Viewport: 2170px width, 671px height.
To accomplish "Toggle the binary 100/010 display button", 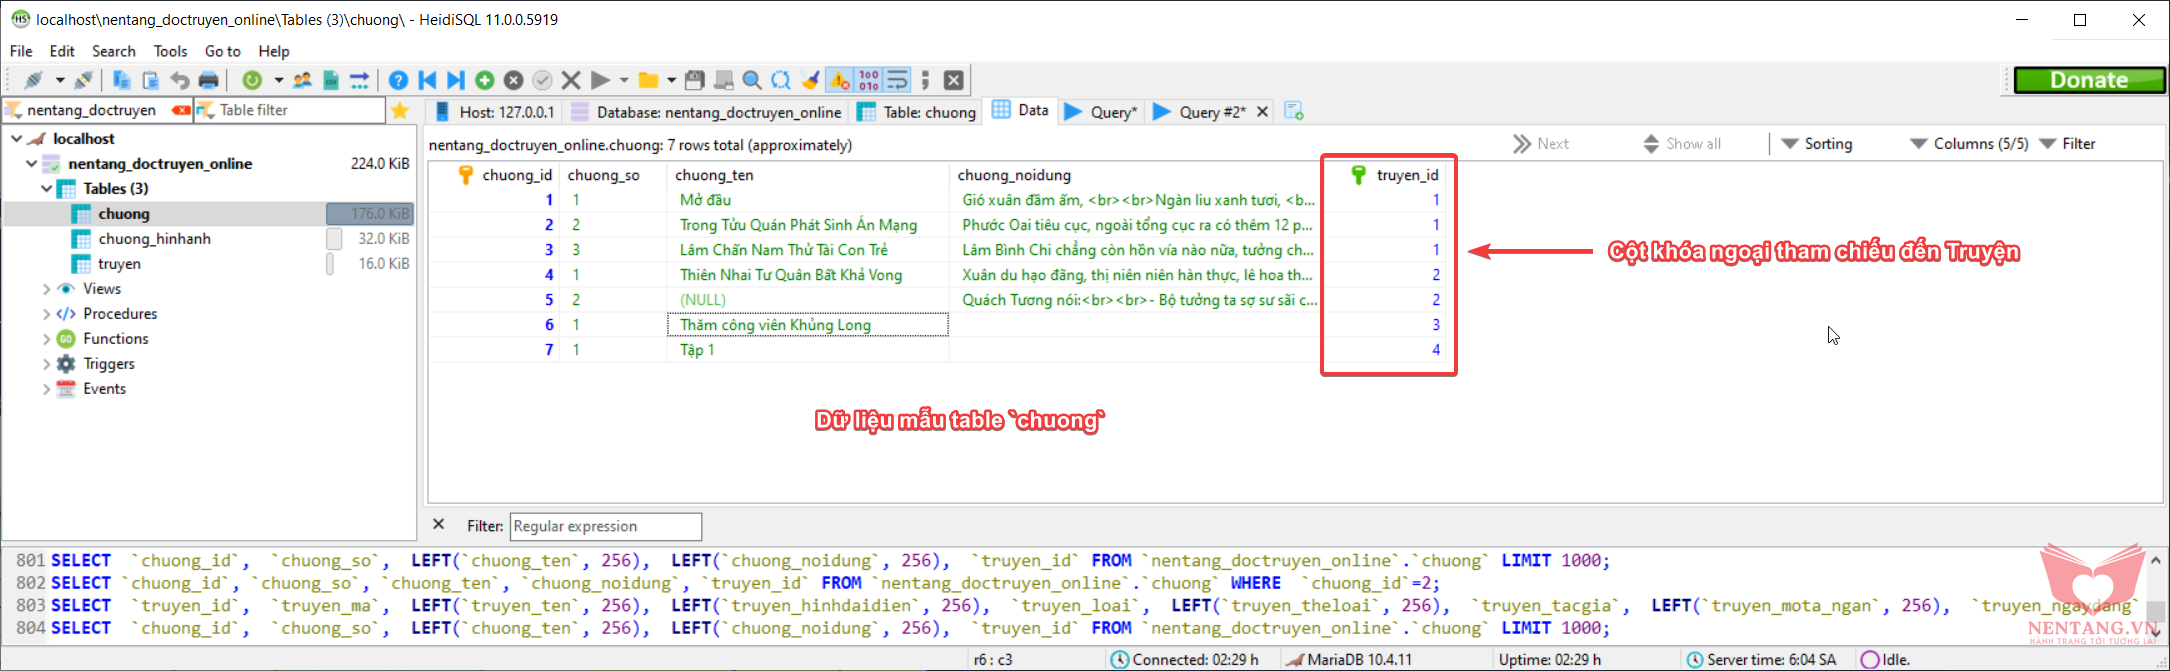I will coord(868,80).
